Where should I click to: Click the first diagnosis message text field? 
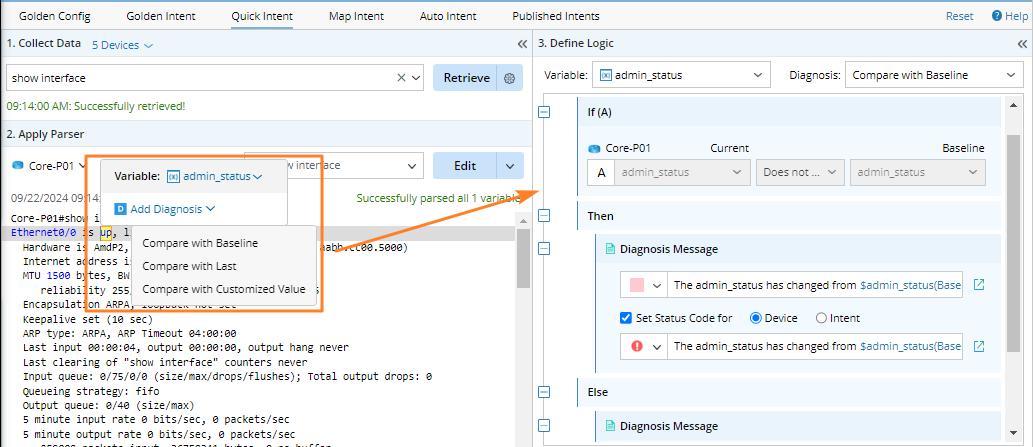tap(814, 285)
